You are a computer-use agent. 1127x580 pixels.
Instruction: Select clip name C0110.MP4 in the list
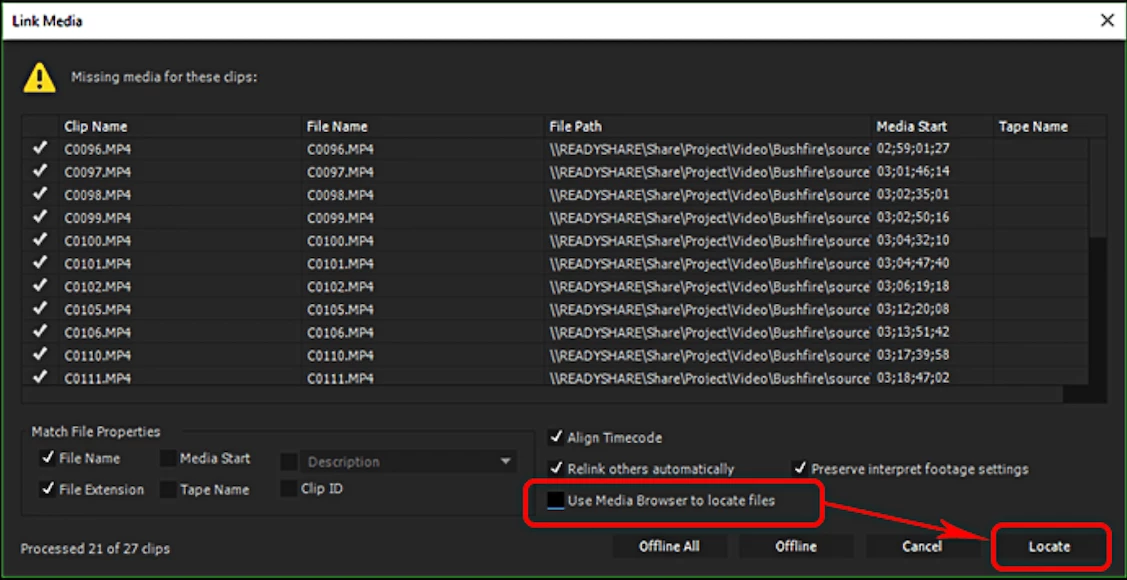[x=98, y=356]
